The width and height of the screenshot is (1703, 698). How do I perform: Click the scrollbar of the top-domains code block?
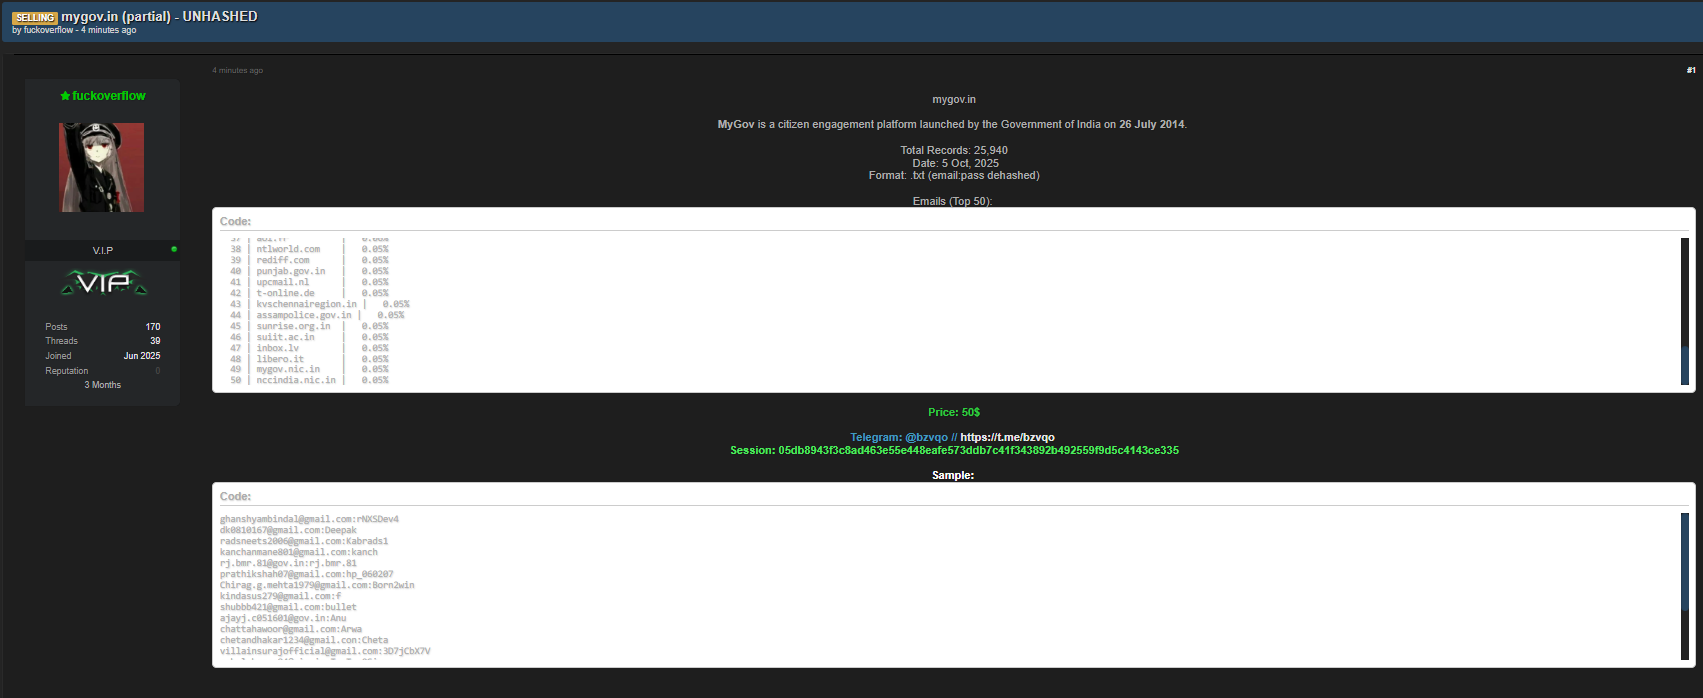1685,311
